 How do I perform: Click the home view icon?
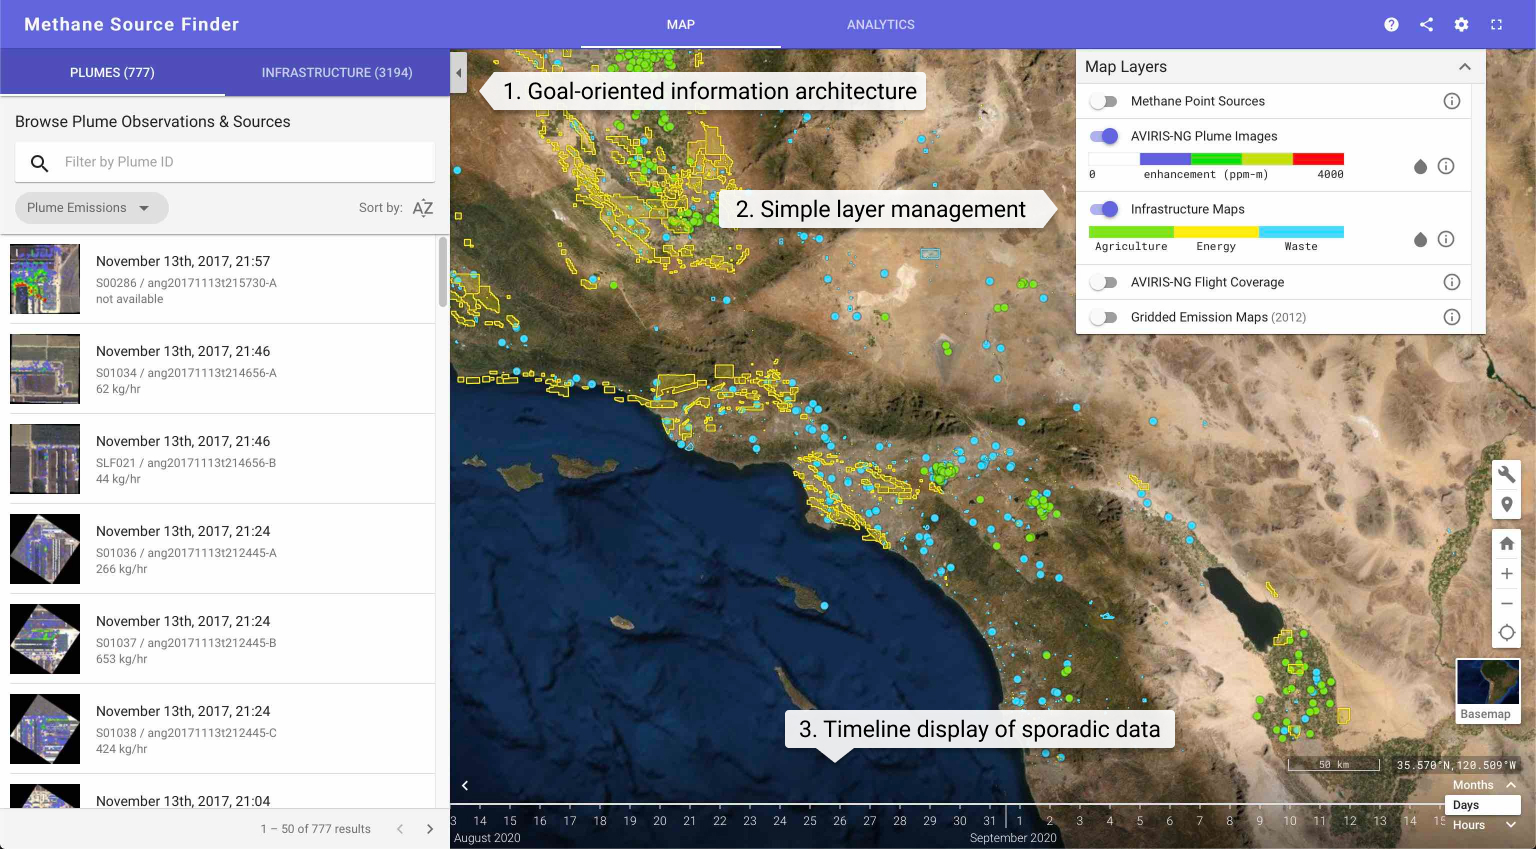[x=1507, y=542]
